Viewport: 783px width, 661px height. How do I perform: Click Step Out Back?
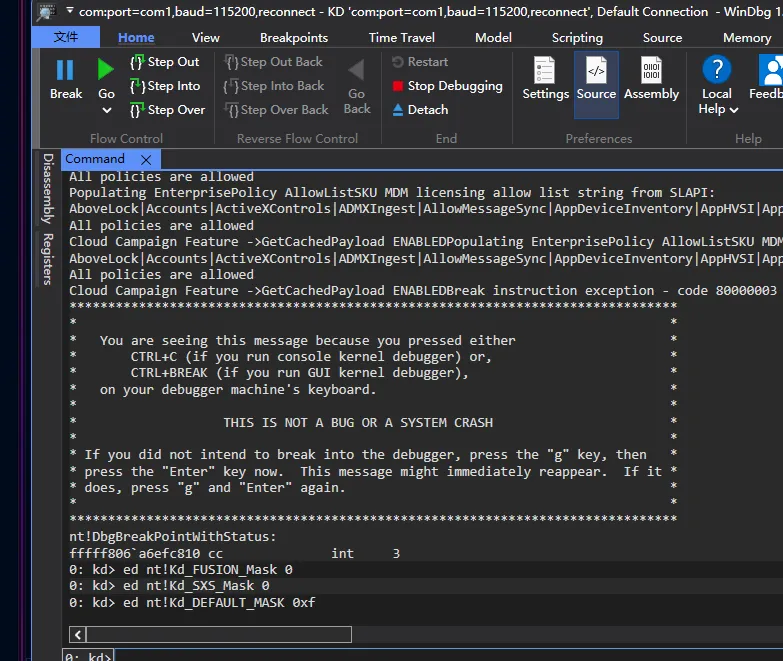coord(274,62)
